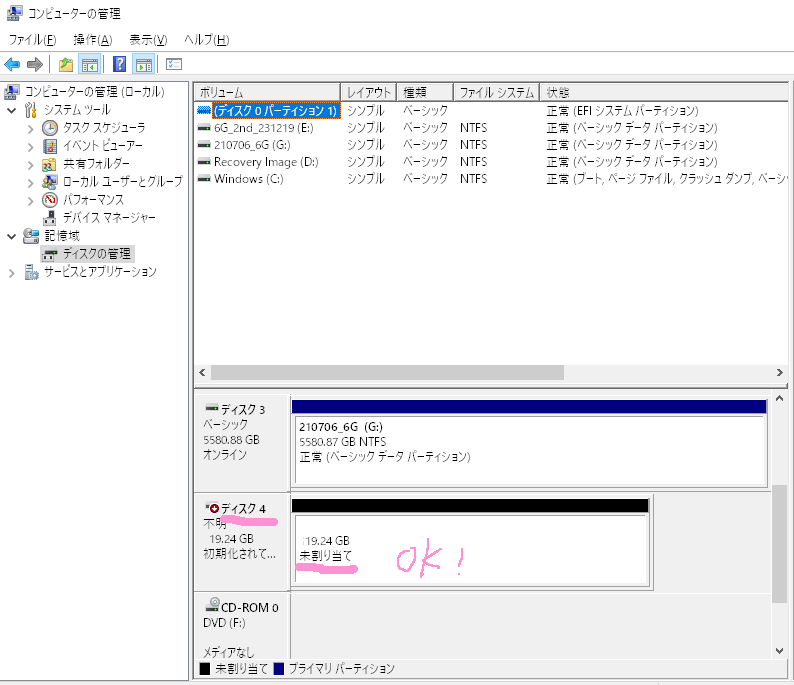Sort by the Status (状態) column header
The width and height of the screenshot is (794, 685).
click(664, 92)
